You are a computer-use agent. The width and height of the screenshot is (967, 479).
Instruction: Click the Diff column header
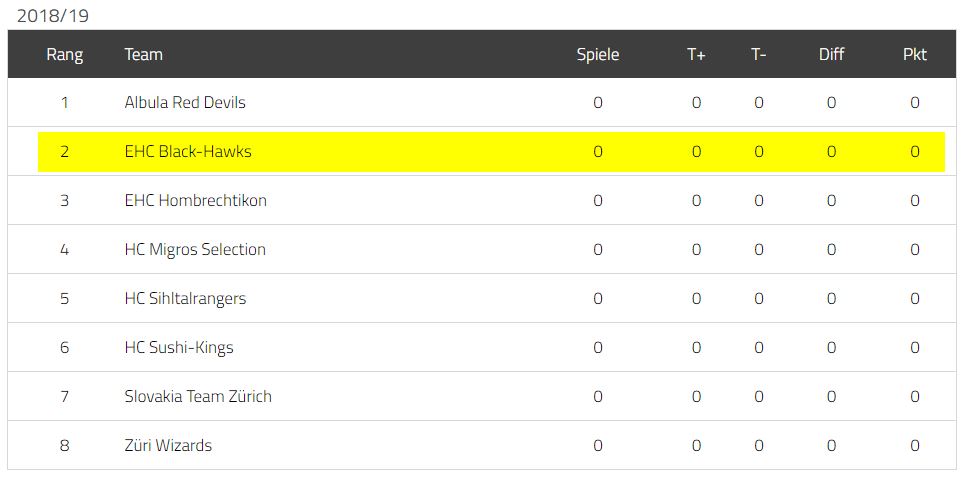pos(831,54)
